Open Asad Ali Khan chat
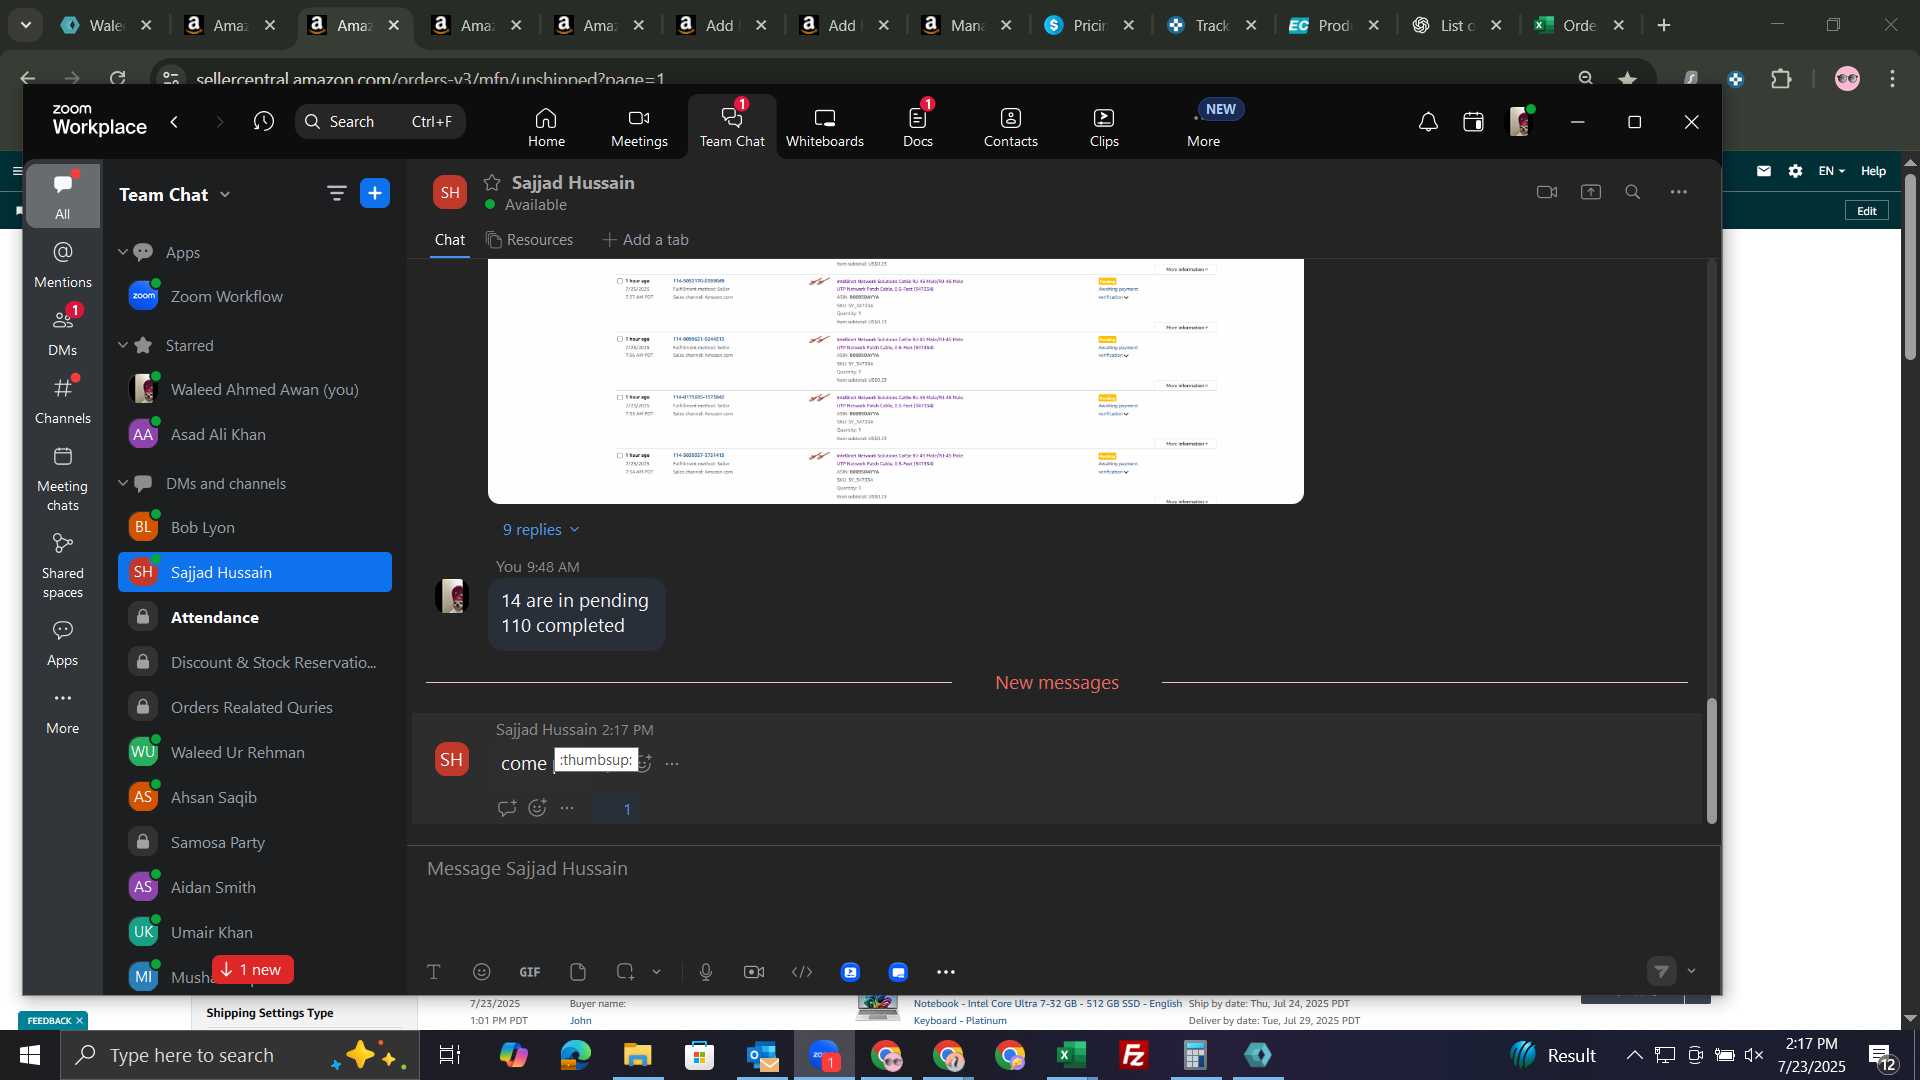The image size is (1920, 1080). tap(255, 434)
